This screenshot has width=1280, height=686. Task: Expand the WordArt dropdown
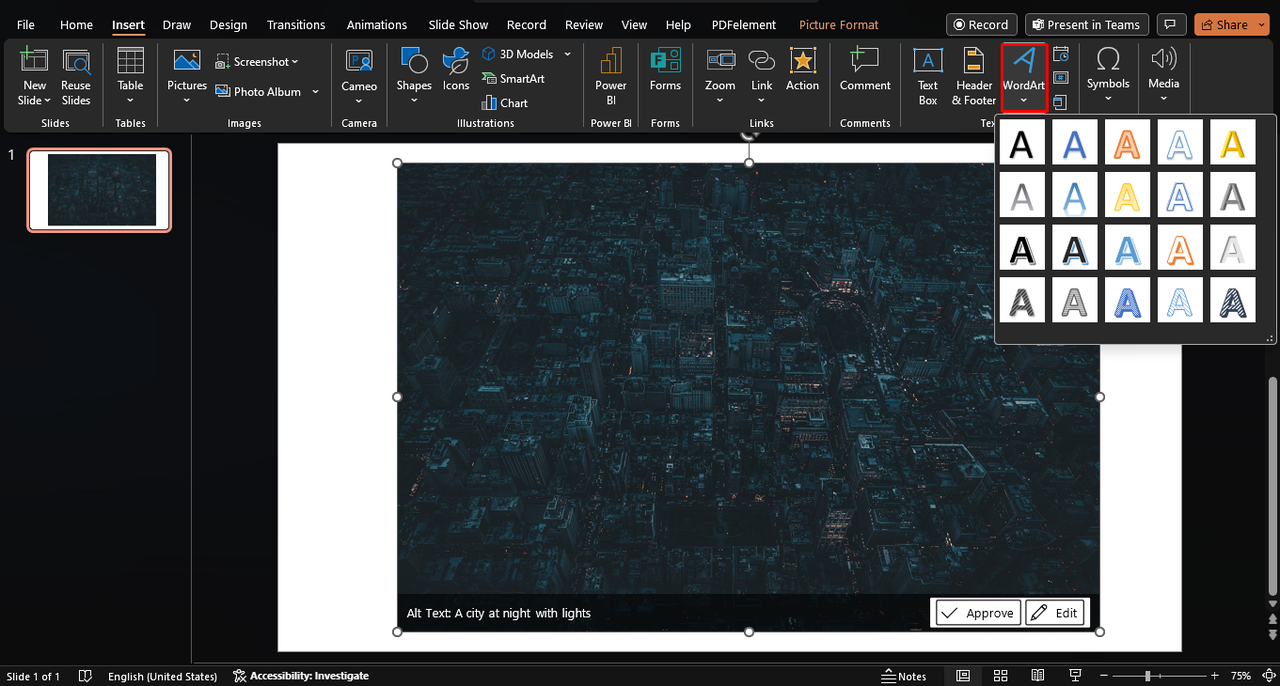(x=1024, y=99)
